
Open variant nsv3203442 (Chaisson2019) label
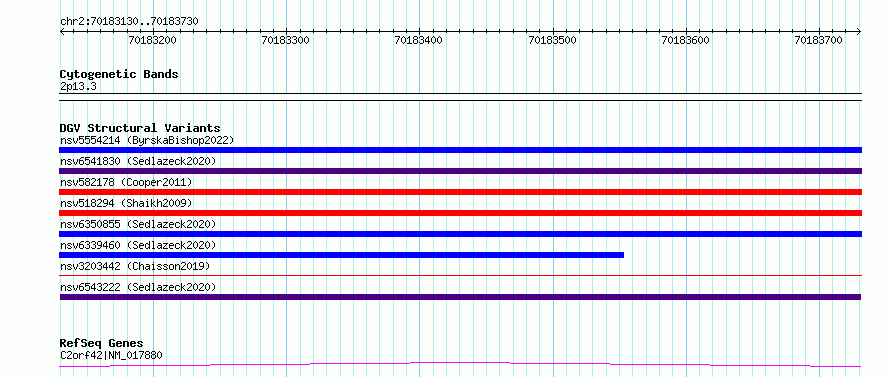(135, 266)
